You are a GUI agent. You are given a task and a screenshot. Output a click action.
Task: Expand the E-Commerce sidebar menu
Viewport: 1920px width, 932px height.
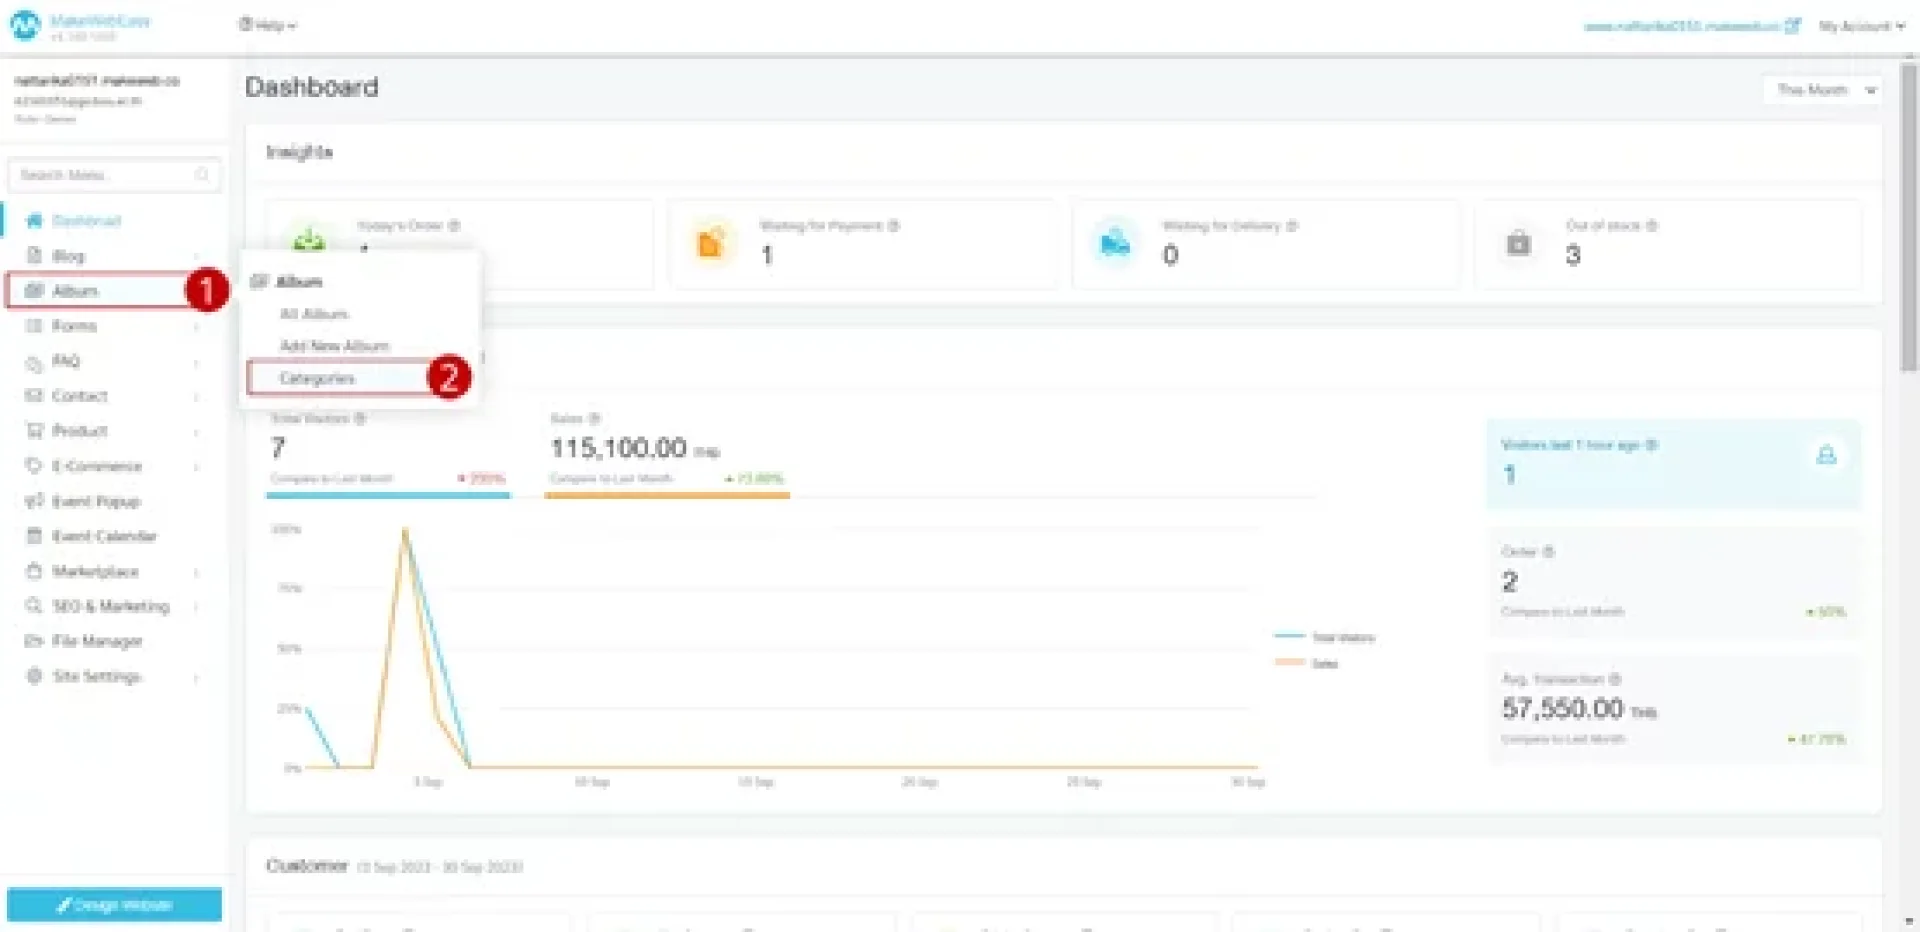pos(97,466)
